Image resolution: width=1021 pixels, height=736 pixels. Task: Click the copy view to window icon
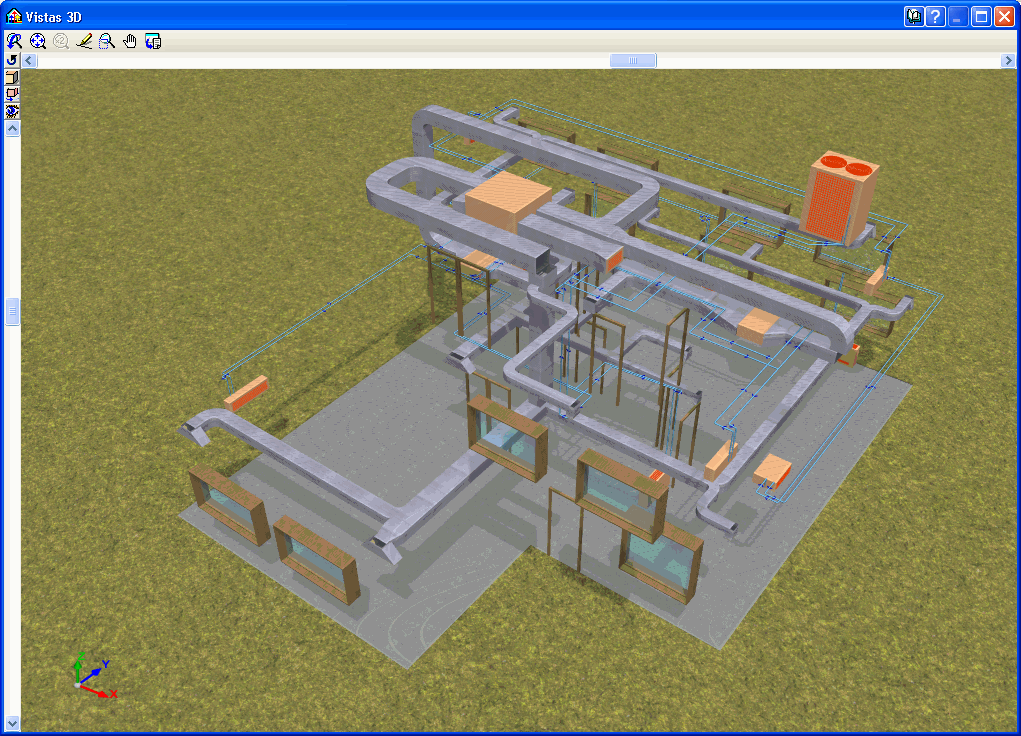tap(153, 41)
